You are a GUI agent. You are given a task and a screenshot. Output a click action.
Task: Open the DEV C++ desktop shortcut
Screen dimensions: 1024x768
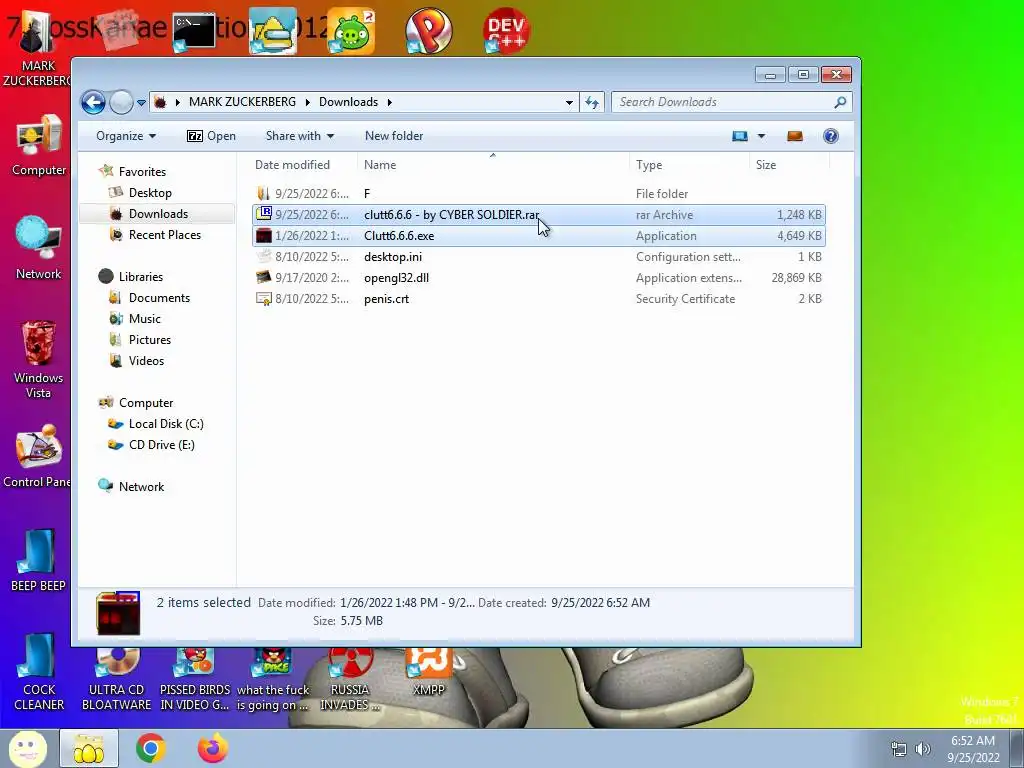click(506, 31)
